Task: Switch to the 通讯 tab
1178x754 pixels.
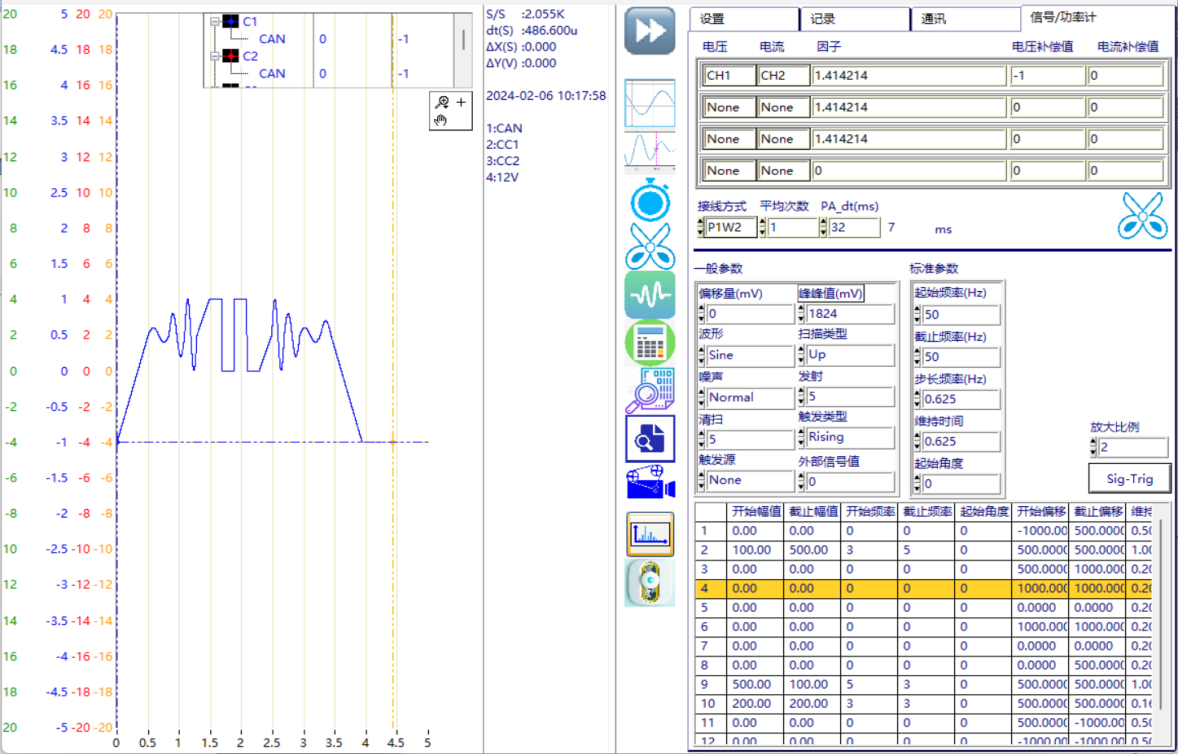Action: (x=963, y=19)
